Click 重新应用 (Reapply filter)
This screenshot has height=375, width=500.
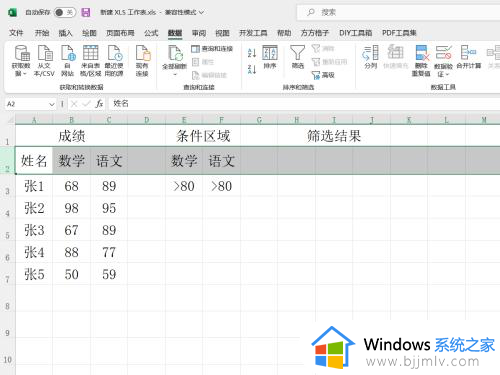(330, 62)
